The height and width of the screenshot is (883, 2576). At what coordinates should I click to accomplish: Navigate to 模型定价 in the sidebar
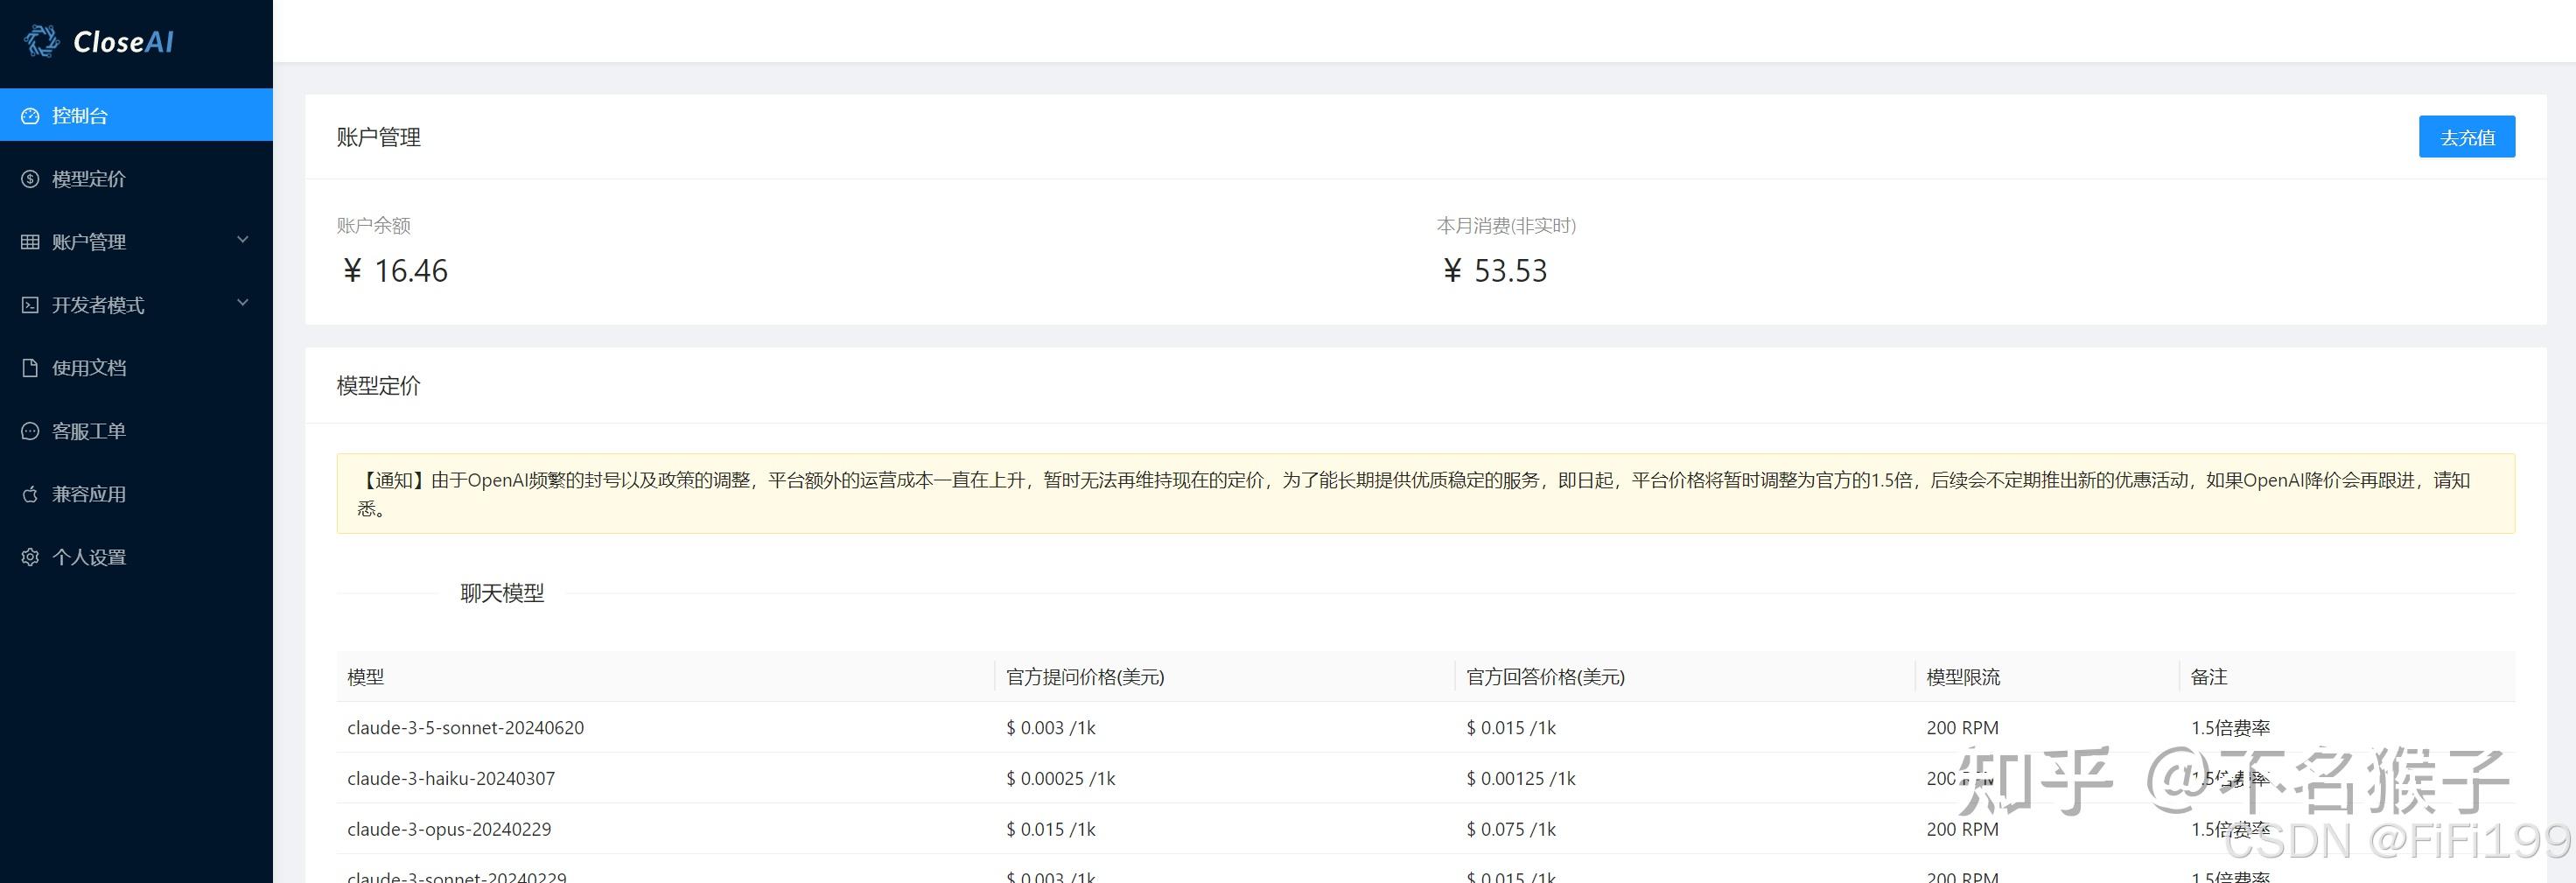coord(88,179)
